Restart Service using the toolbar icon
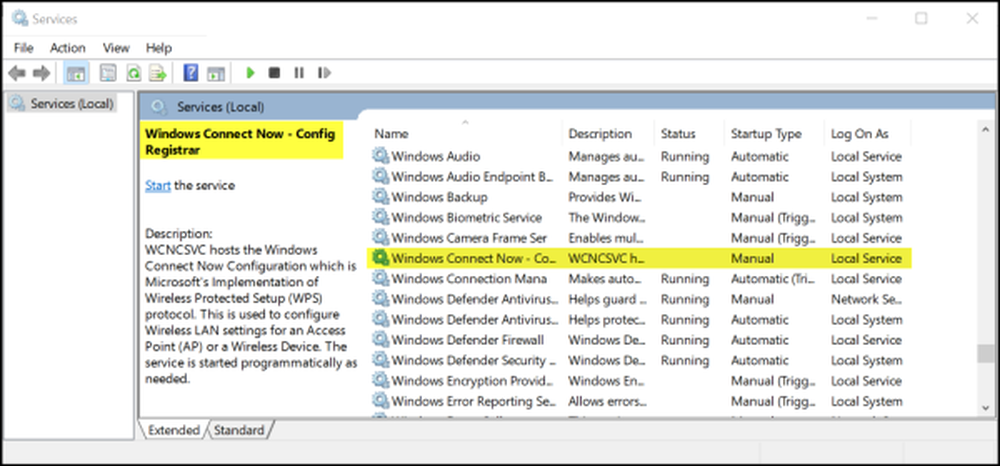This screenshot has width=1000, height=466. [x=324, y=73]
